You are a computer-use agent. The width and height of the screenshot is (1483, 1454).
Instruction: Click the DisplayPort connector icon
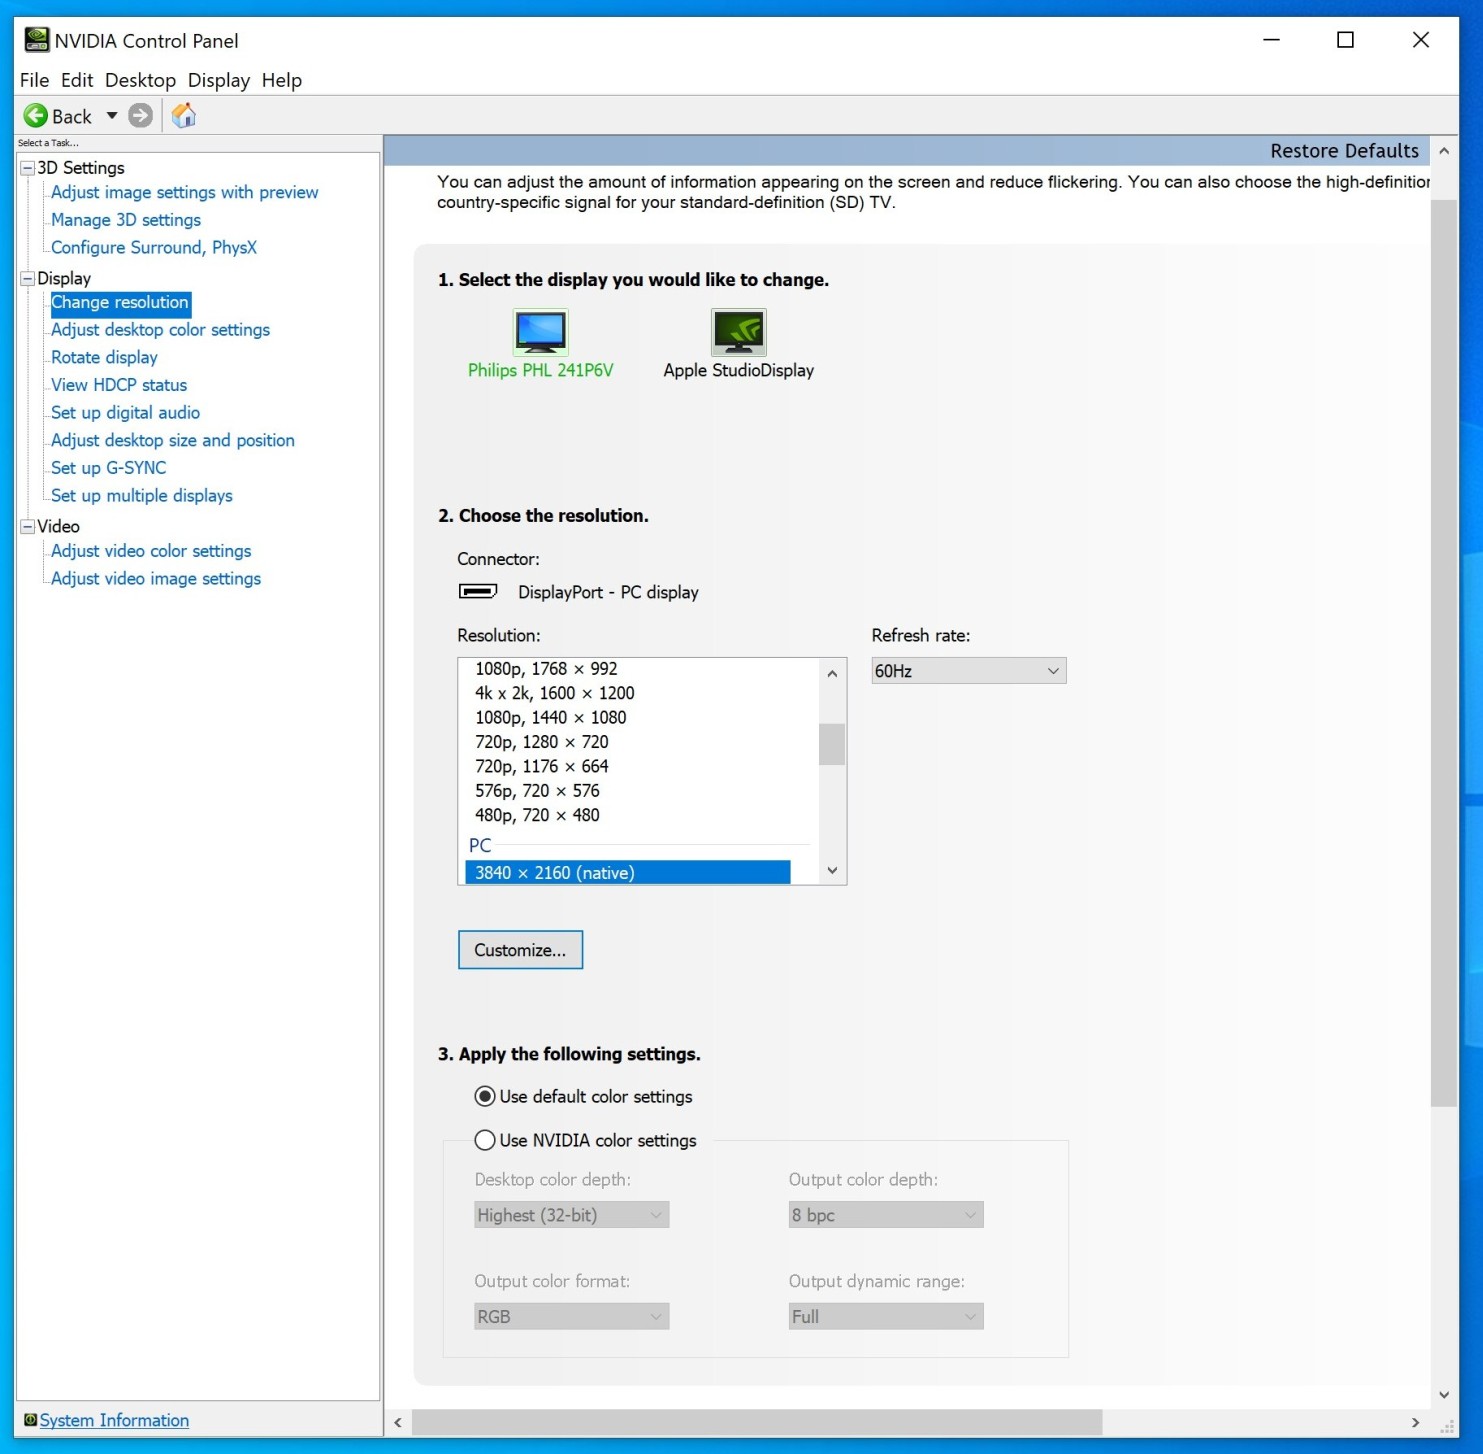point(478,591)
